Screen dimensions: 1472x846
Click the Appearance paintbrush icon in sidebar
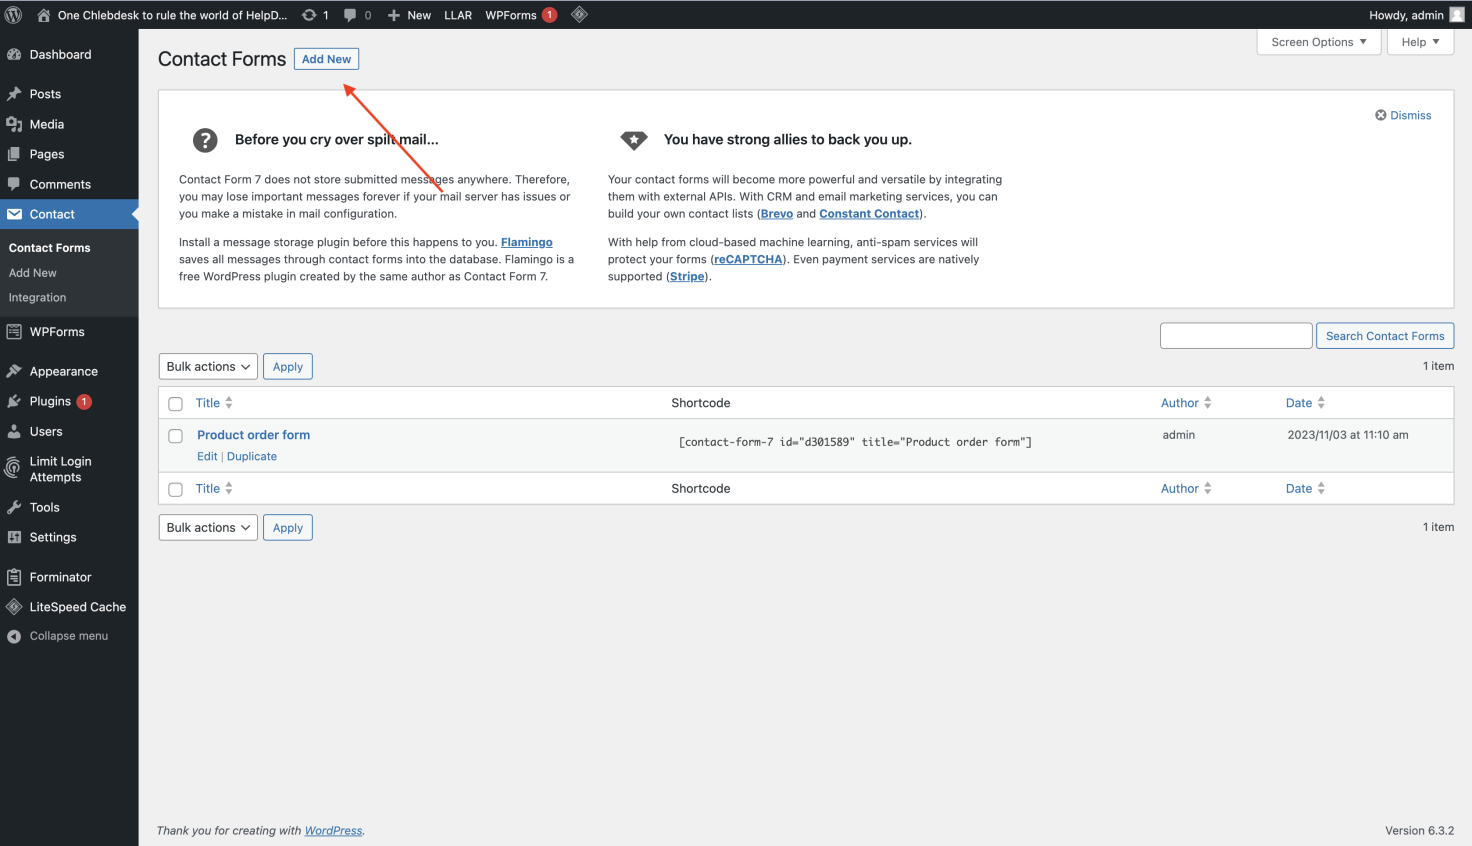14,371
